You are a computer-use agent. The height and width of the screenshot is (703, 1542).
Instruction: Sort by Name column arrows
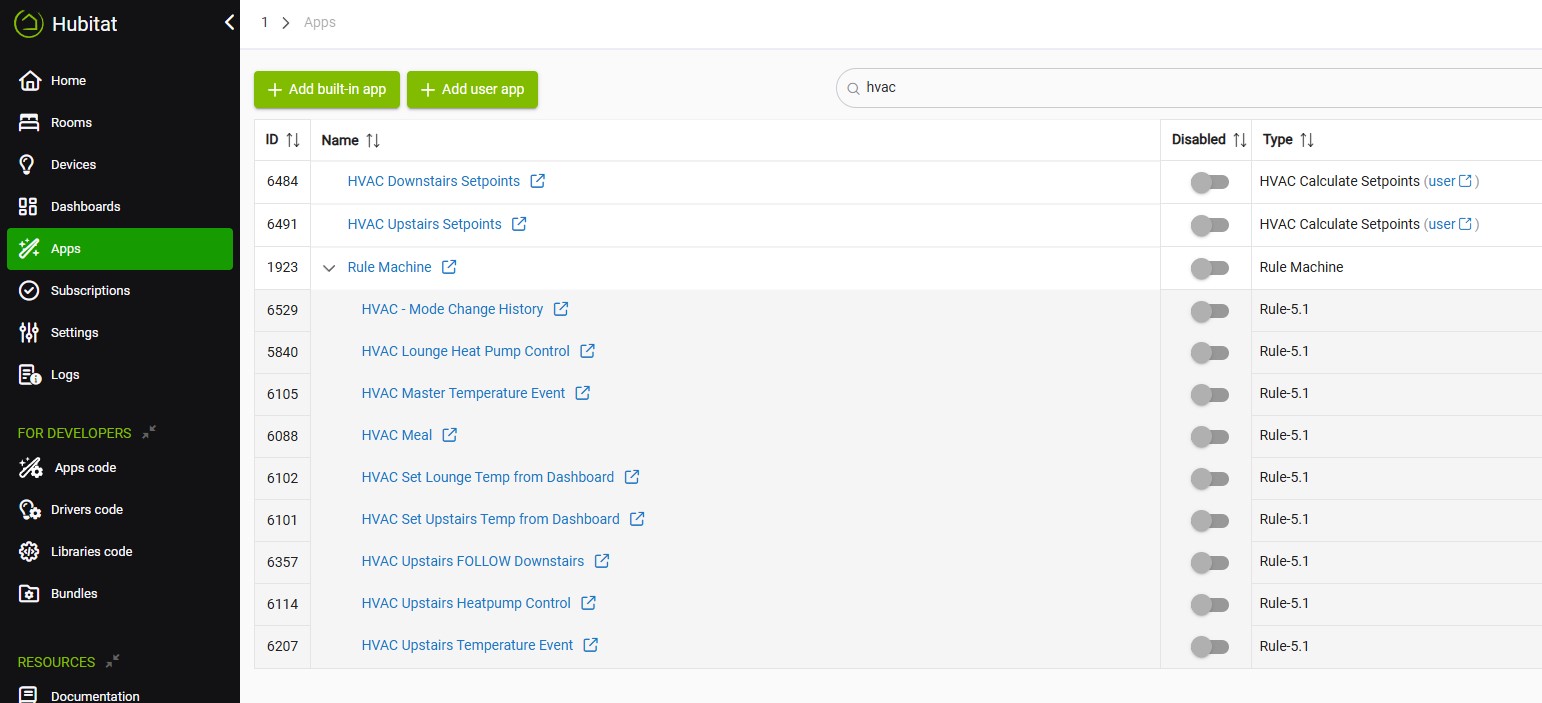click(x=372, y=140)
